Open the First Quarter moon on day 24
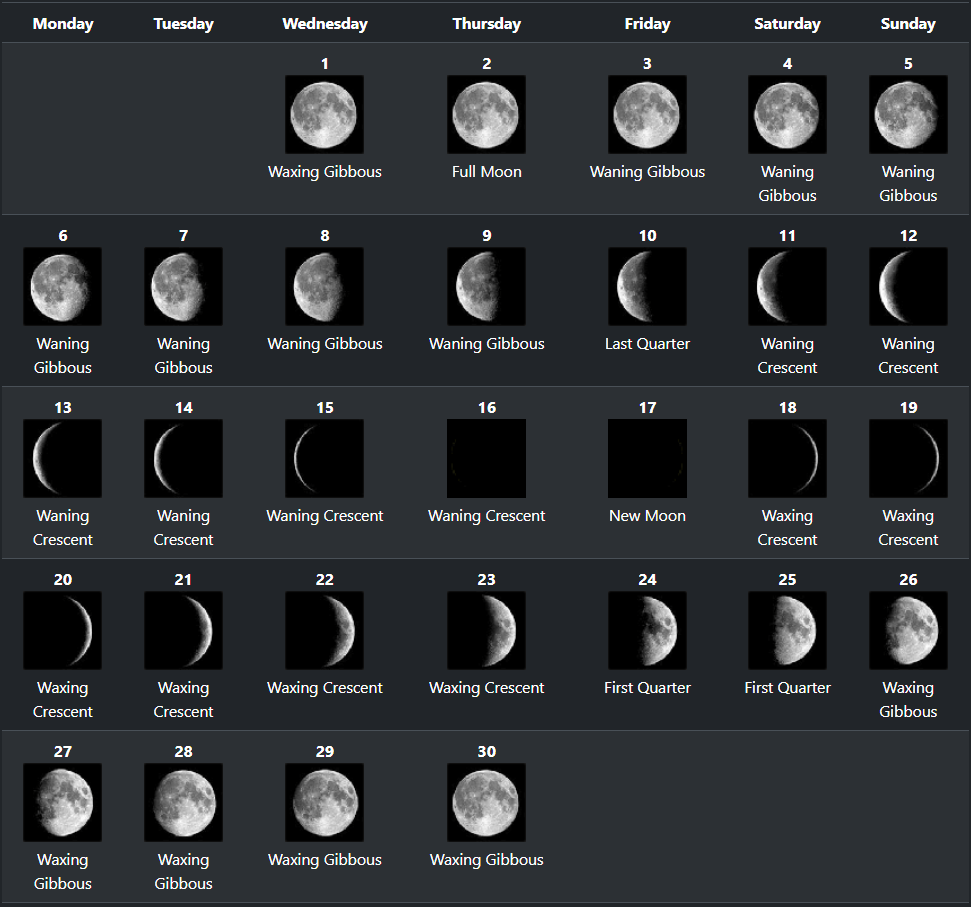The width and height of the screenshot is (971, 907). pos(647,631)
